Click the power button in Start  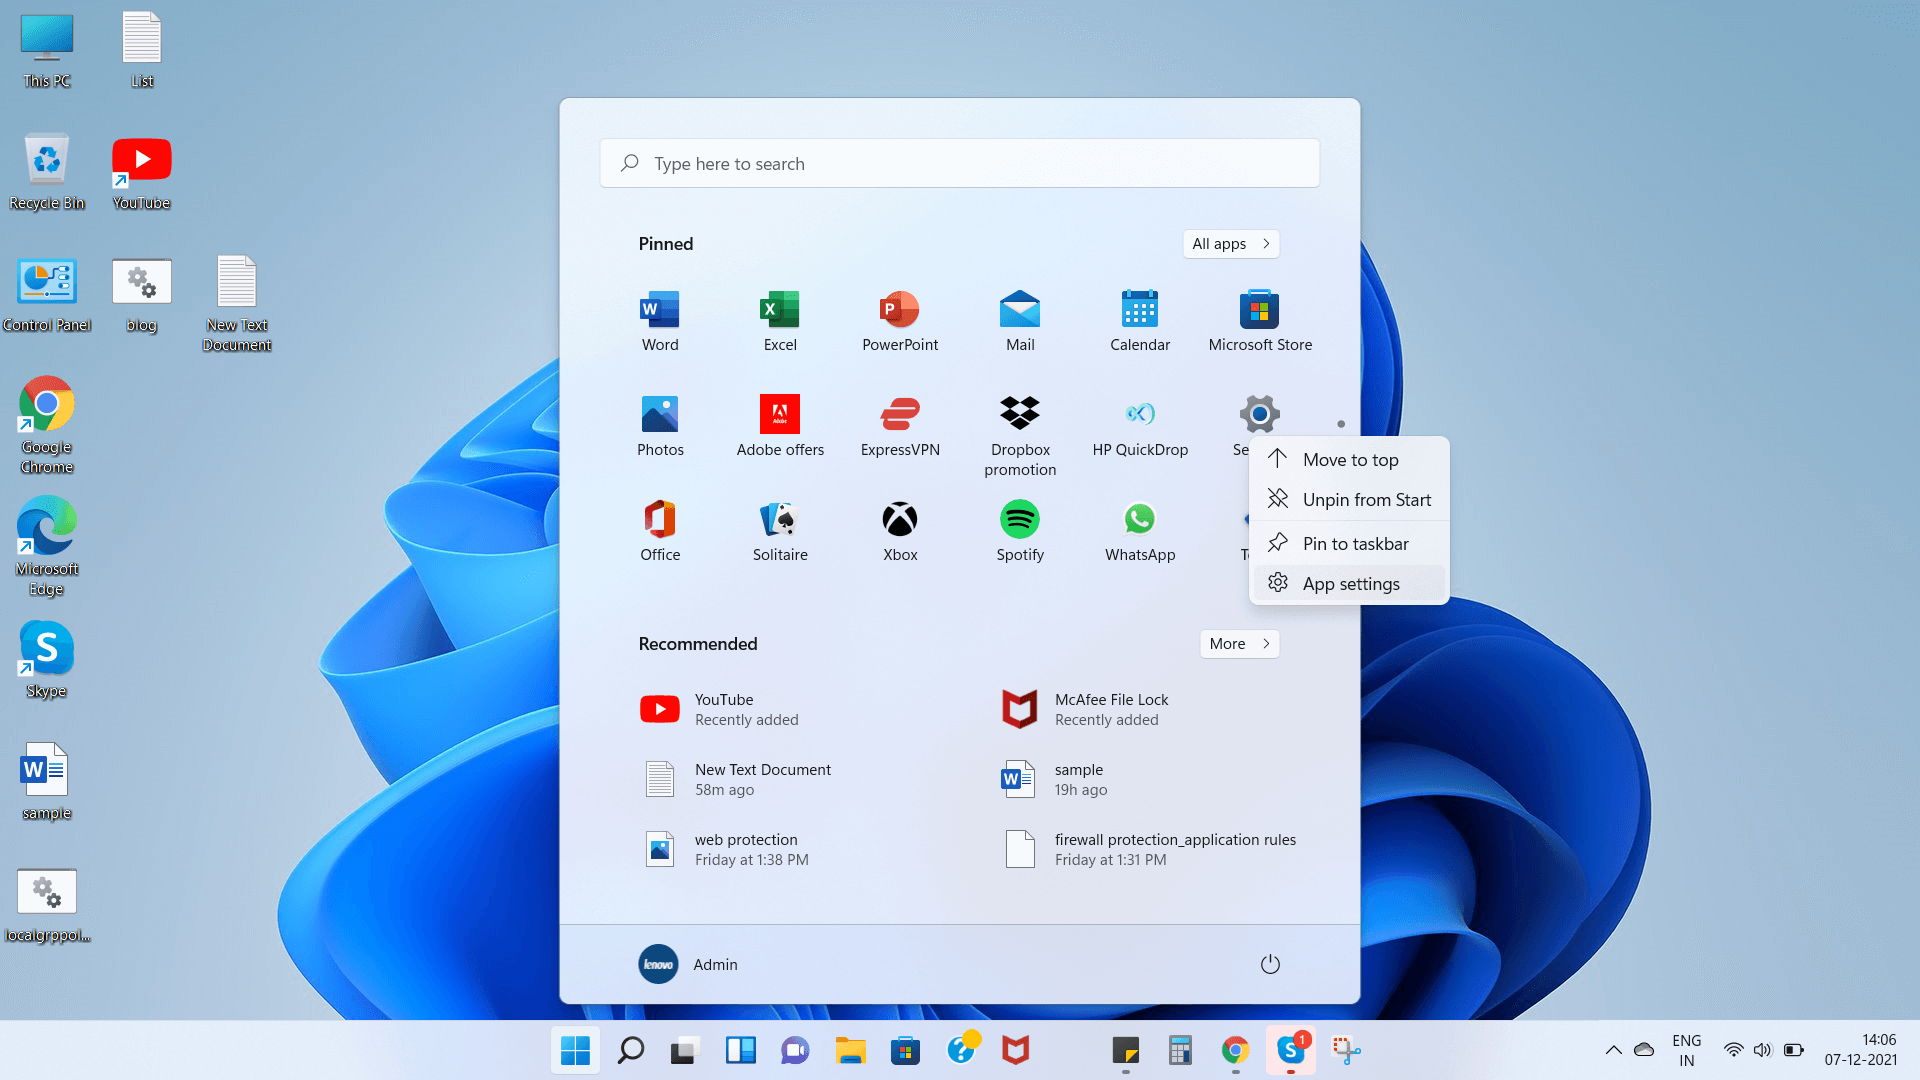tap(1269, 964)
